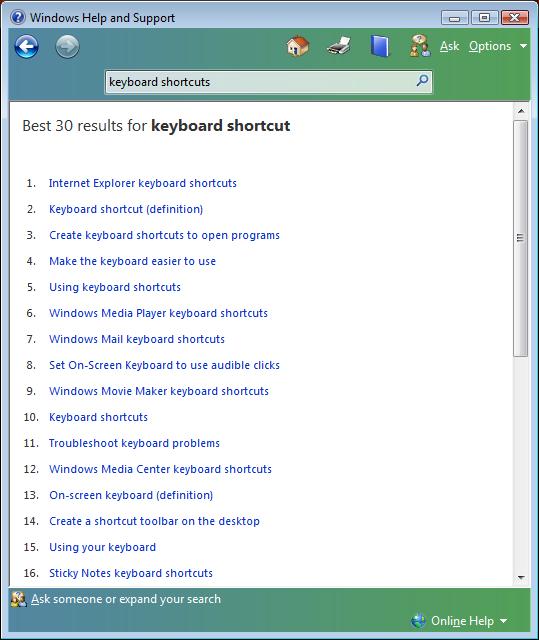The image size is (539, 640).
Task: Click the Online Help globe icon
Action: tap(419, 621)
